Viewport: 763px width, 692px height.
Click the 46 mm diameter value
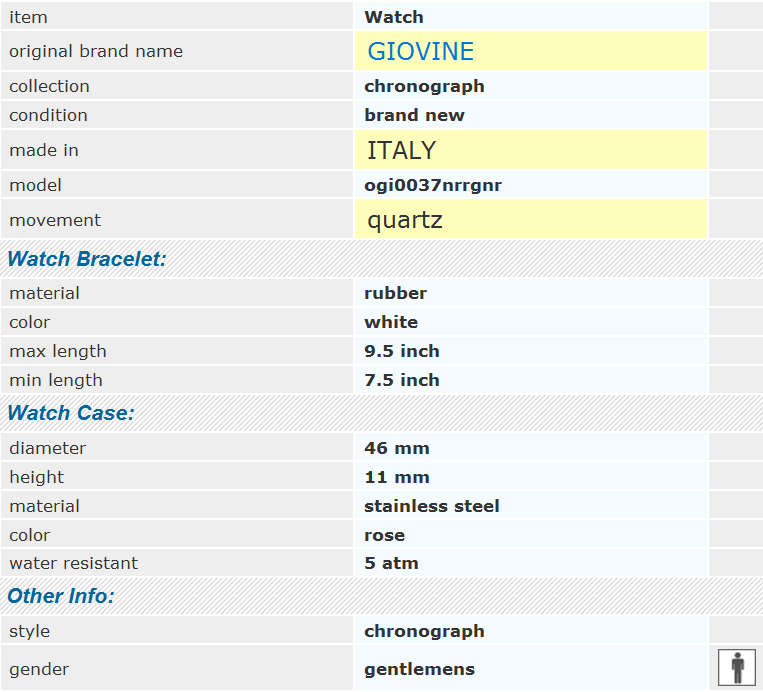point(397,448)
